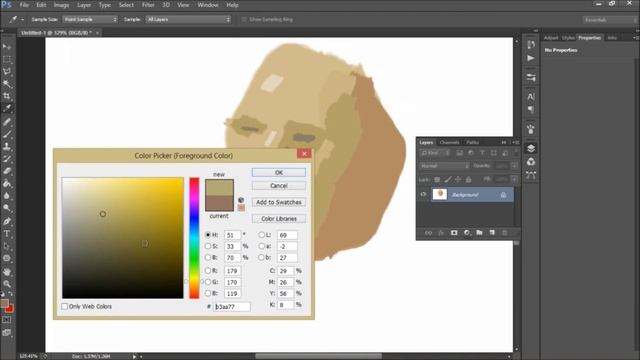Screen dimensions: 640x360
Task: Select the History Brush tool
Action: pos(7,159)
